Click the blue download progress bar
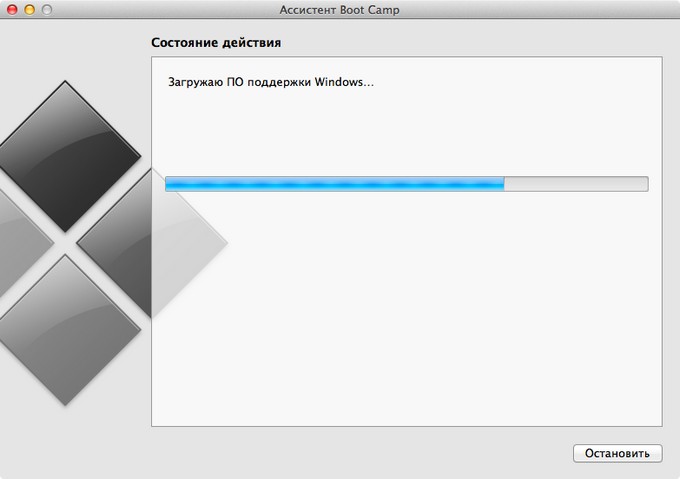Screen dimensions: 680x479 click(406, 184)
